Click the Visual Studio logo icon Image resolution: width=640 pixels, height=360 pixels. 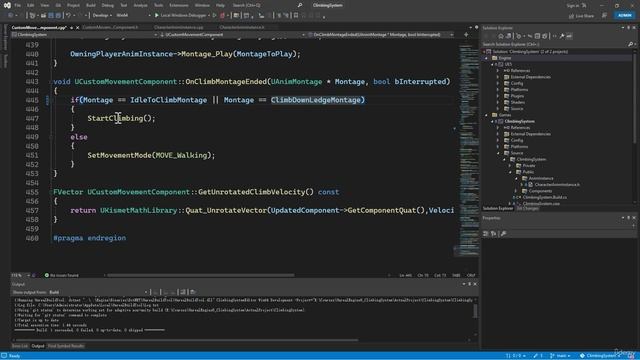point(7,5)
